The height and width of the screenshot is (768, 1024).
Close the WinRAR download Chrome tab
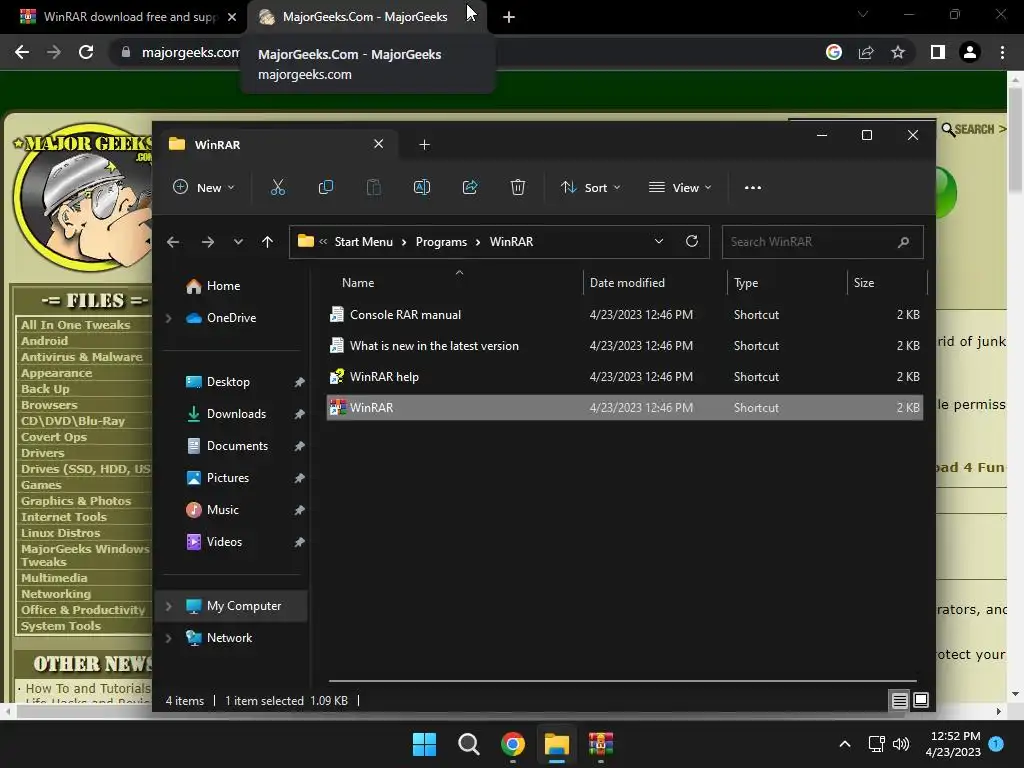[x=232, y=17]
